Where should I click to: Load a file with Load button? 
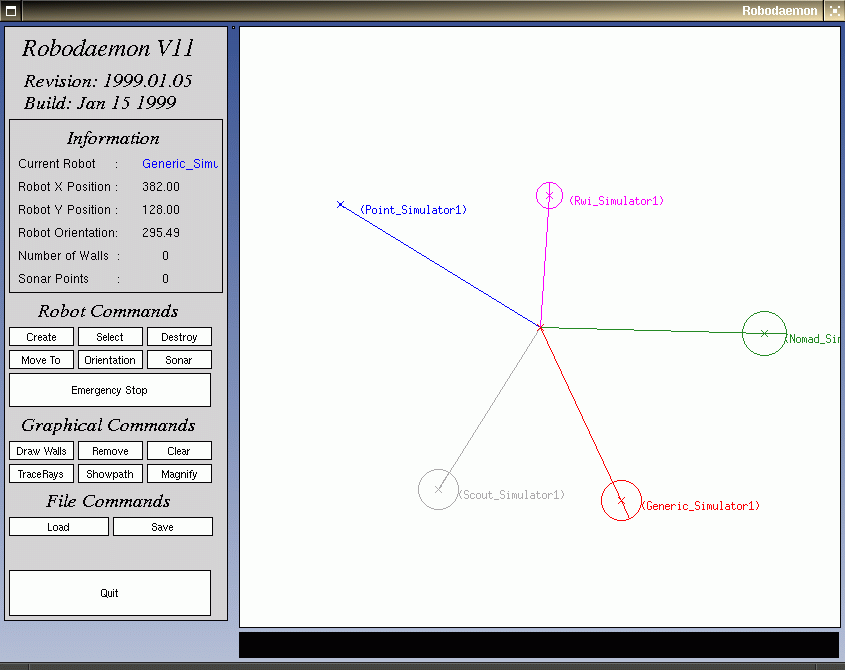coord(59,527)
